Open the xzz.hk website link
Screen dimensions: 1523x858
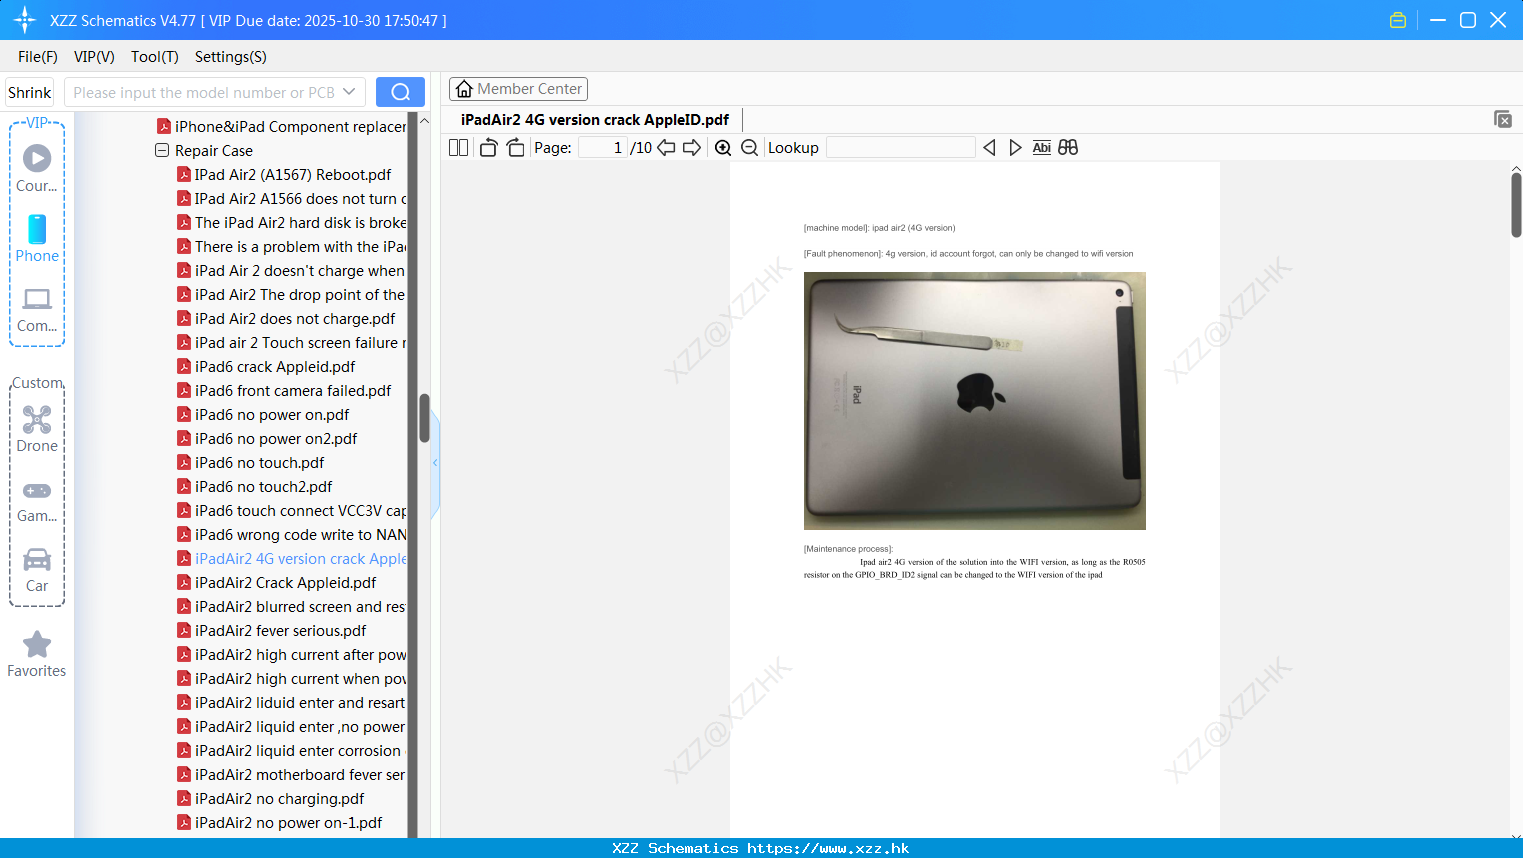point(828,848)
